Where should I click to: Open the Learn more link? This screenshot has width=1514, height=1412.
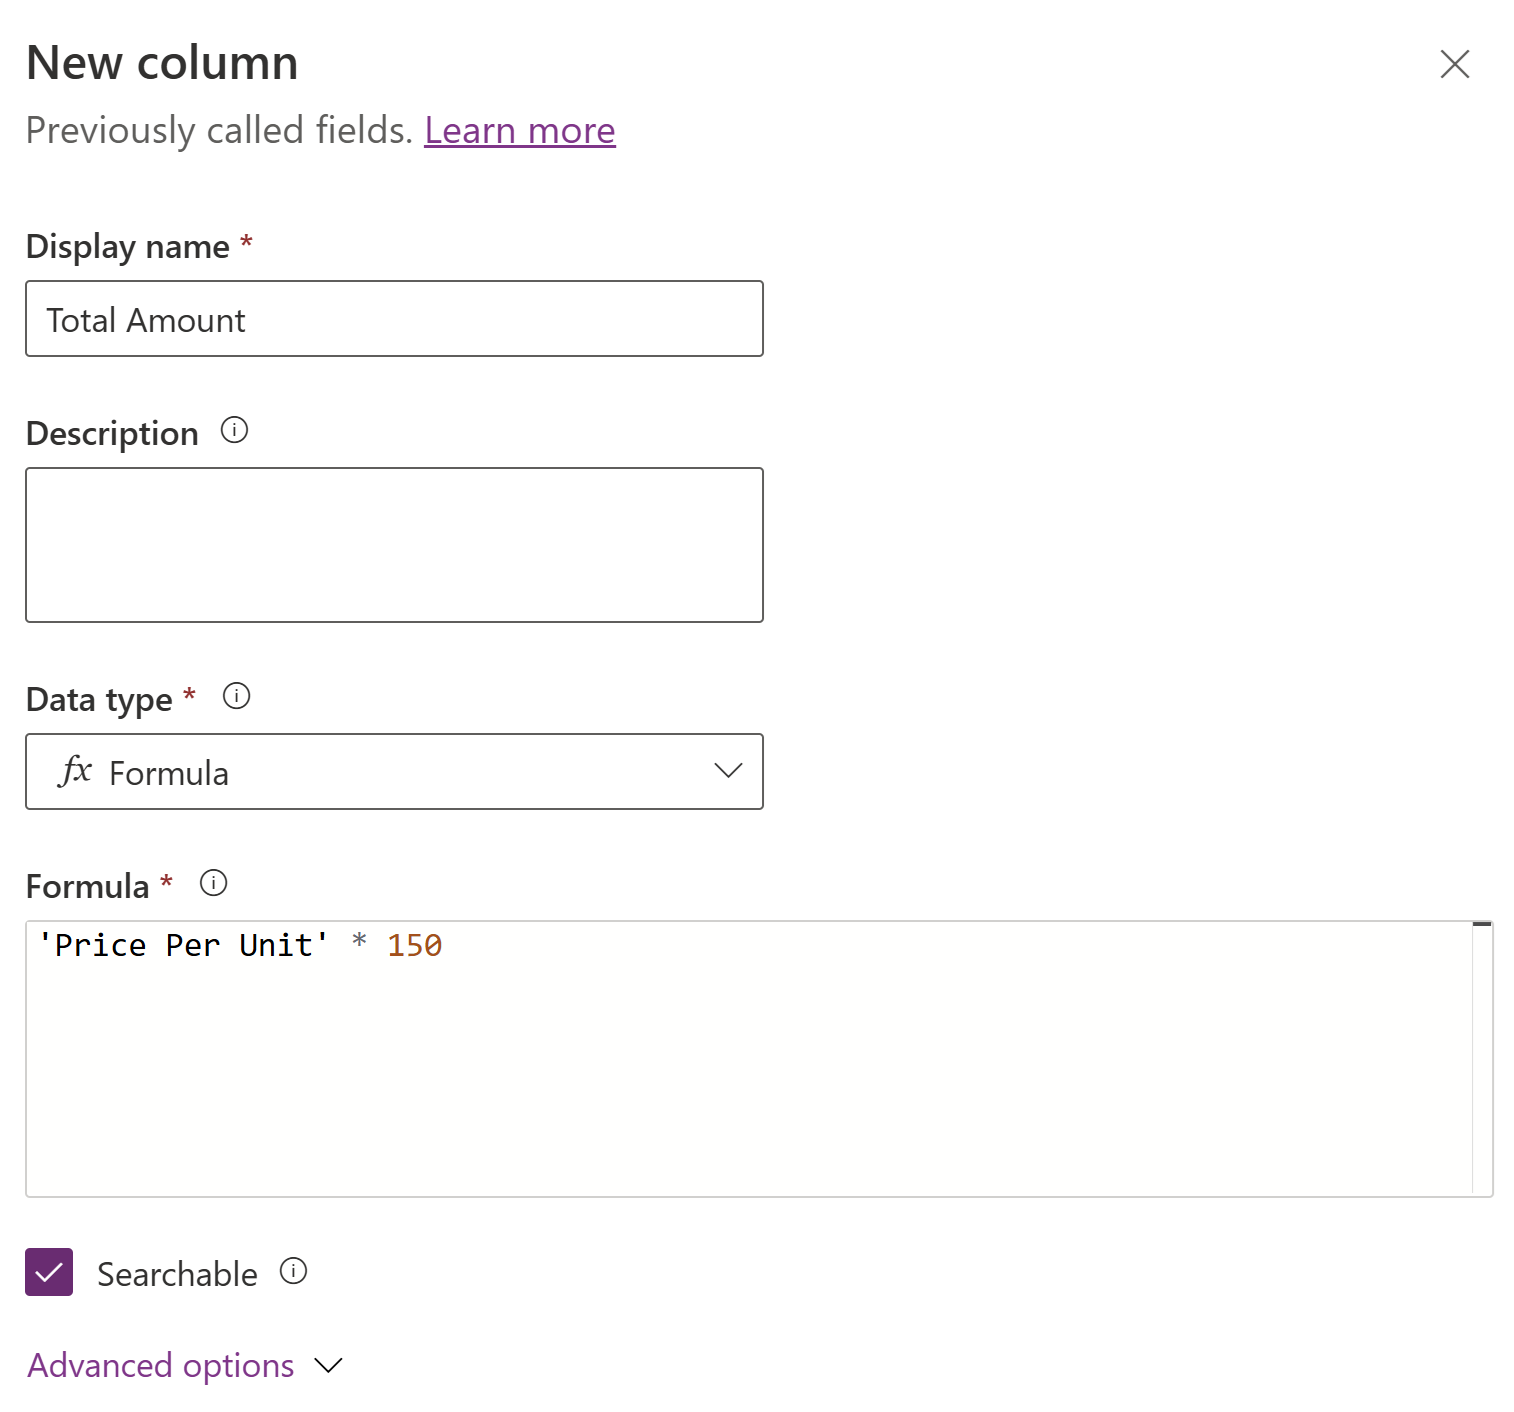pos(519,130)
